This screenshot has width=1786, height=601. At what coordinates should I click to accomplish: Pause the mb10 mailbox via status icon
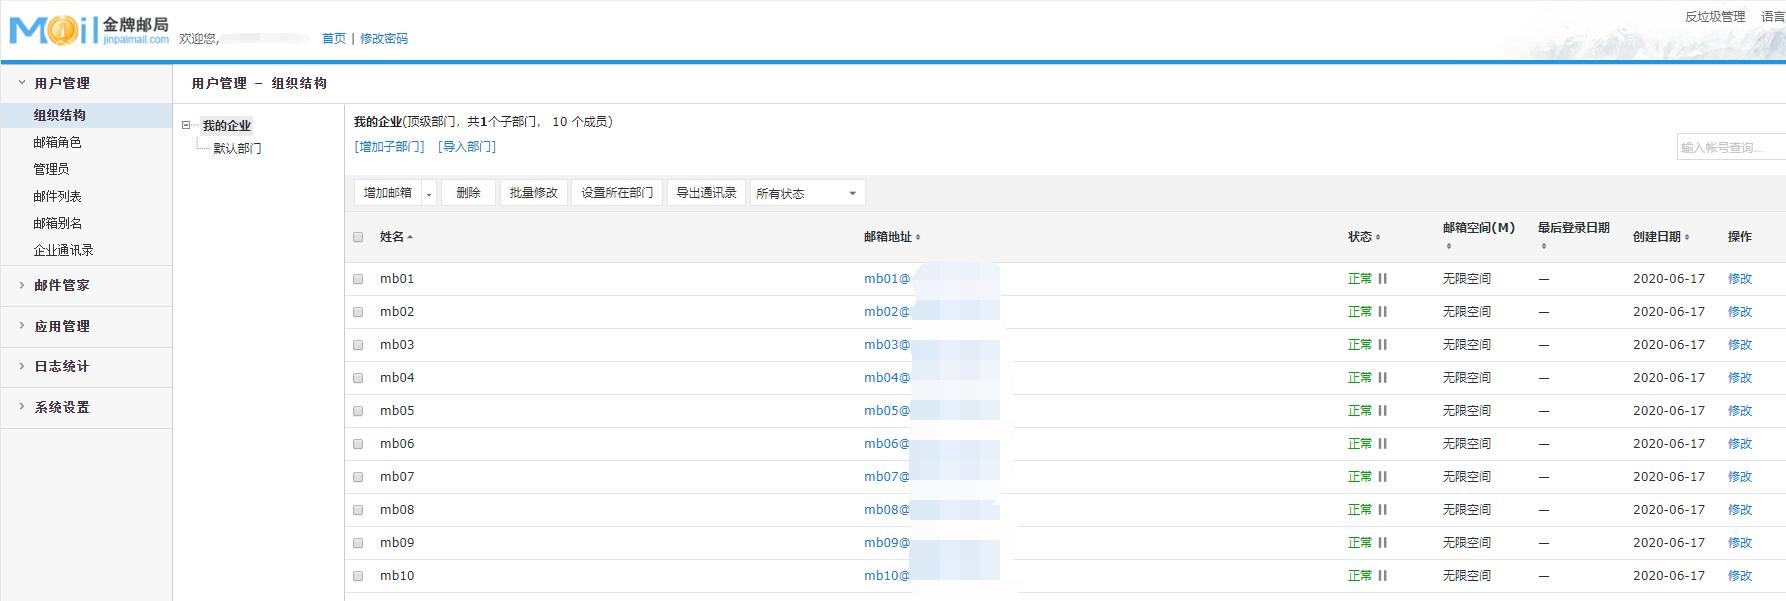pos(1382,576)
